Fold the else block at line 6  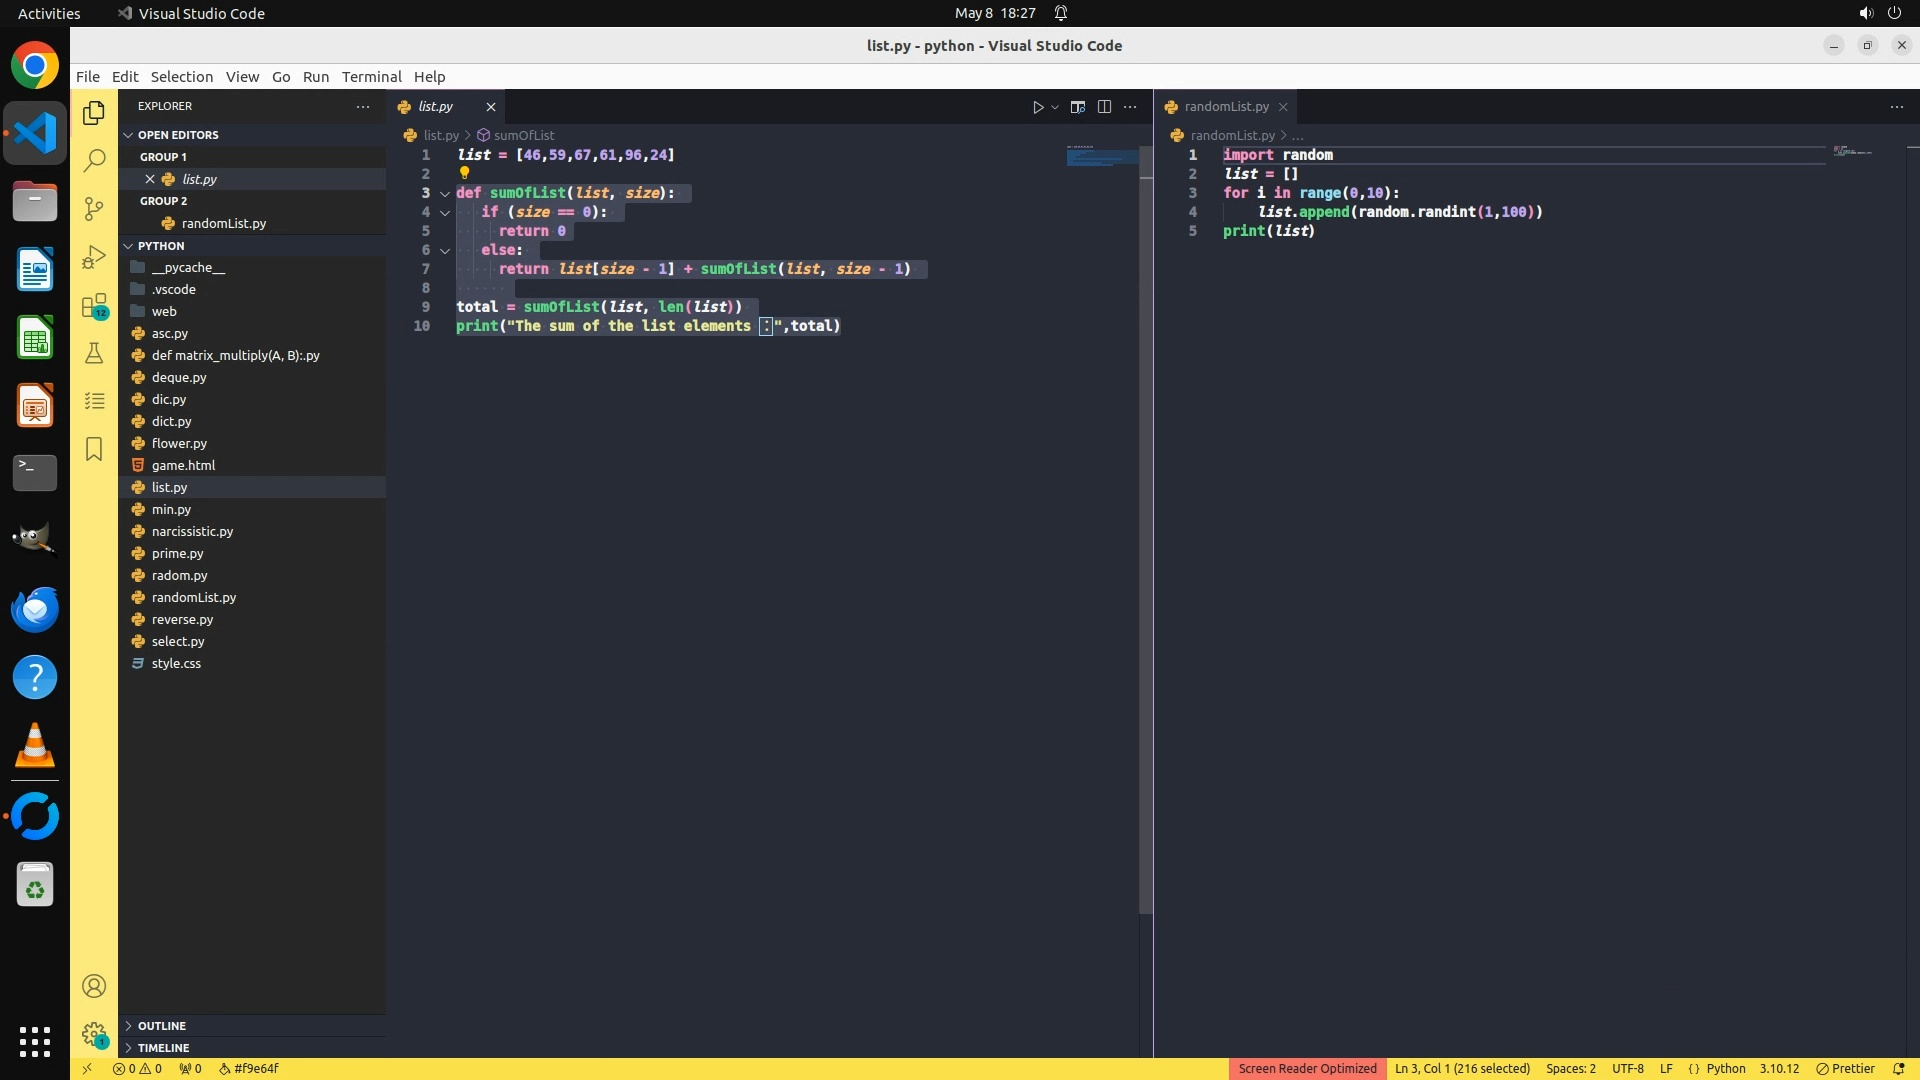point(445,250)
